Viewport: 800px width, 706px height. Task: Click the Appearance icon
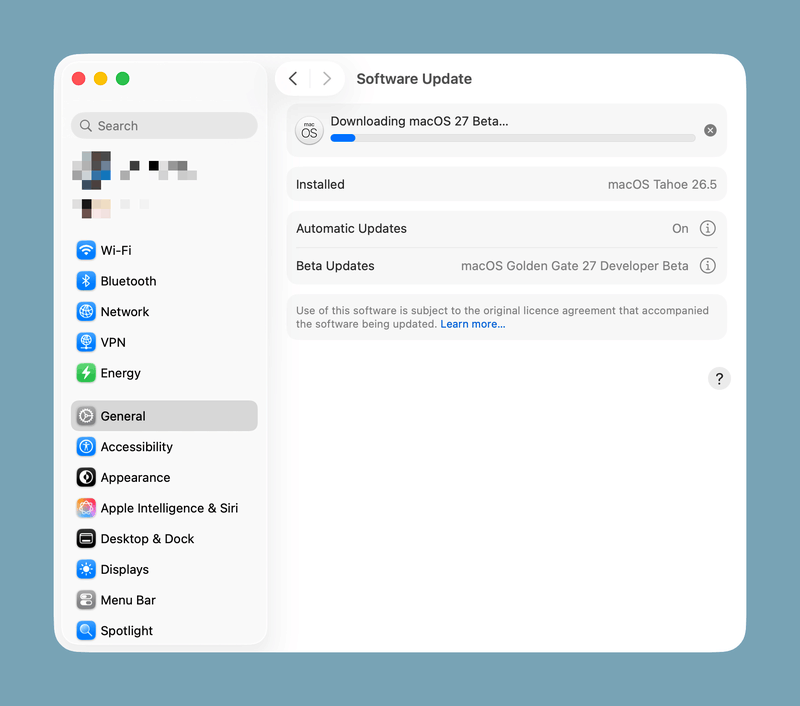pos(86,477)
